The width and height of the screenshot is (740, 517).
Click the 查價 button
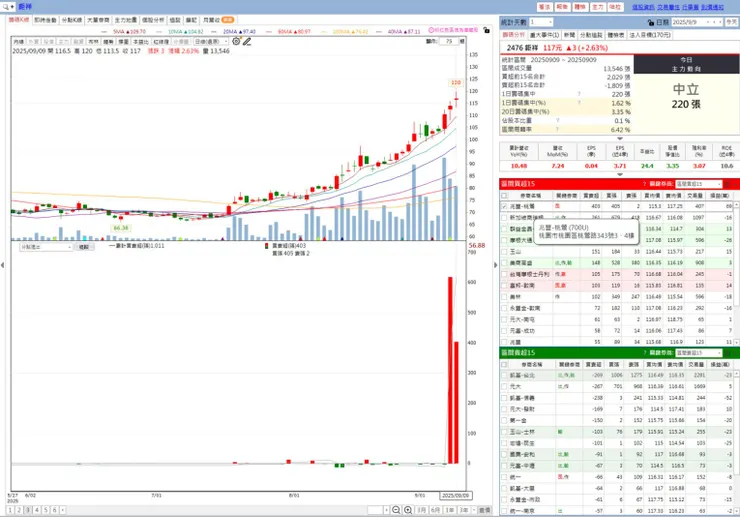pyautogui.click(x=484, y=510)
